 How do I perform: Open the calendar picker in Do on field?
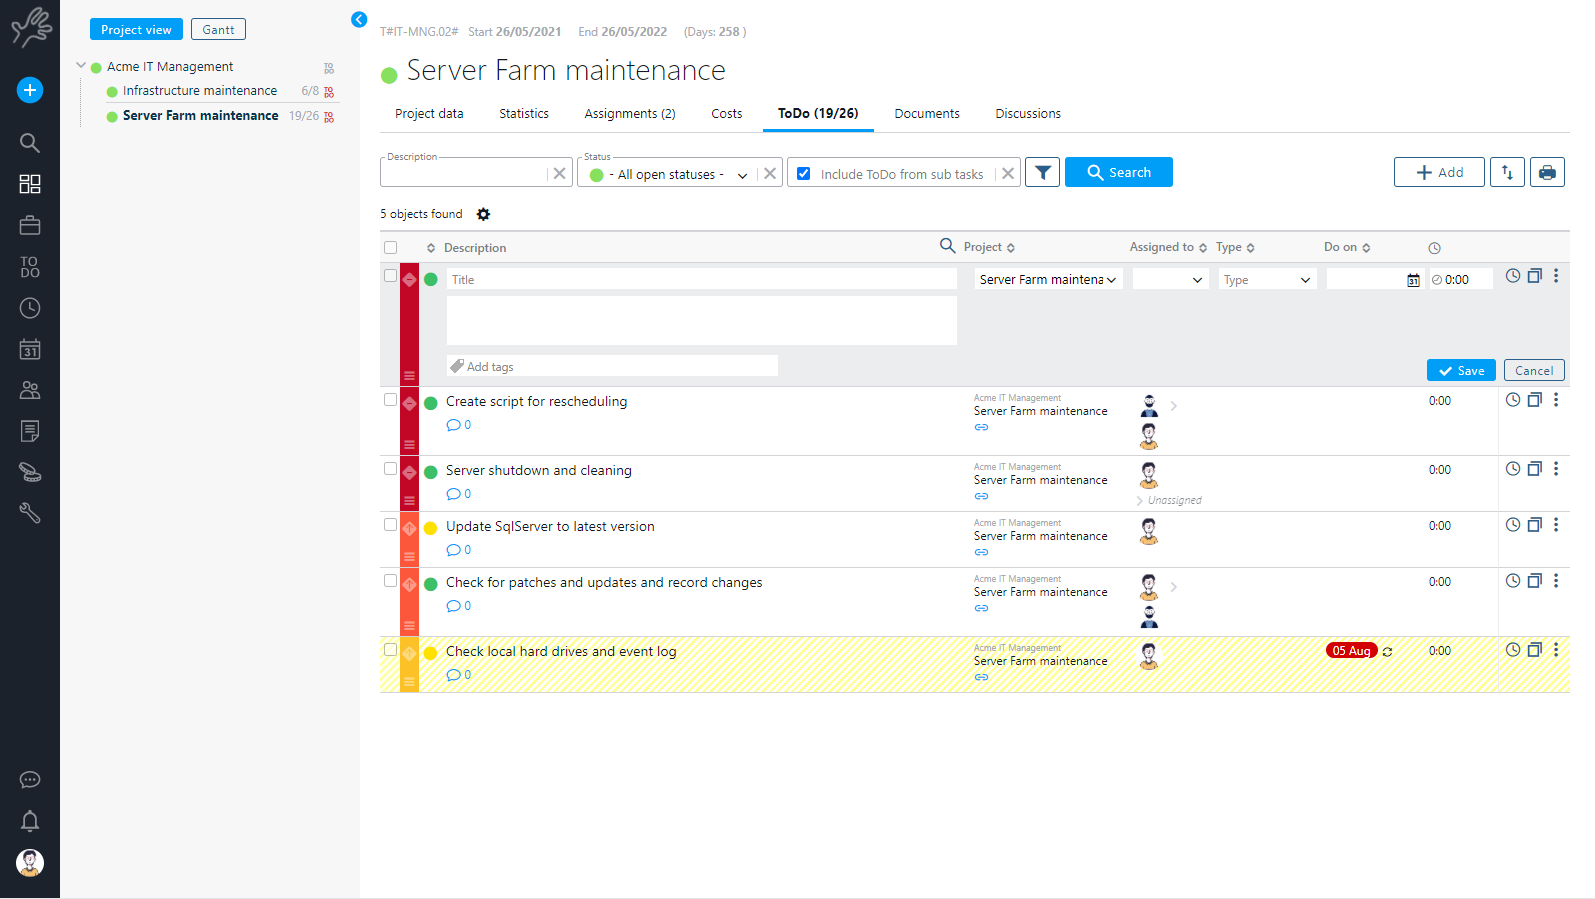[1413, 281]
